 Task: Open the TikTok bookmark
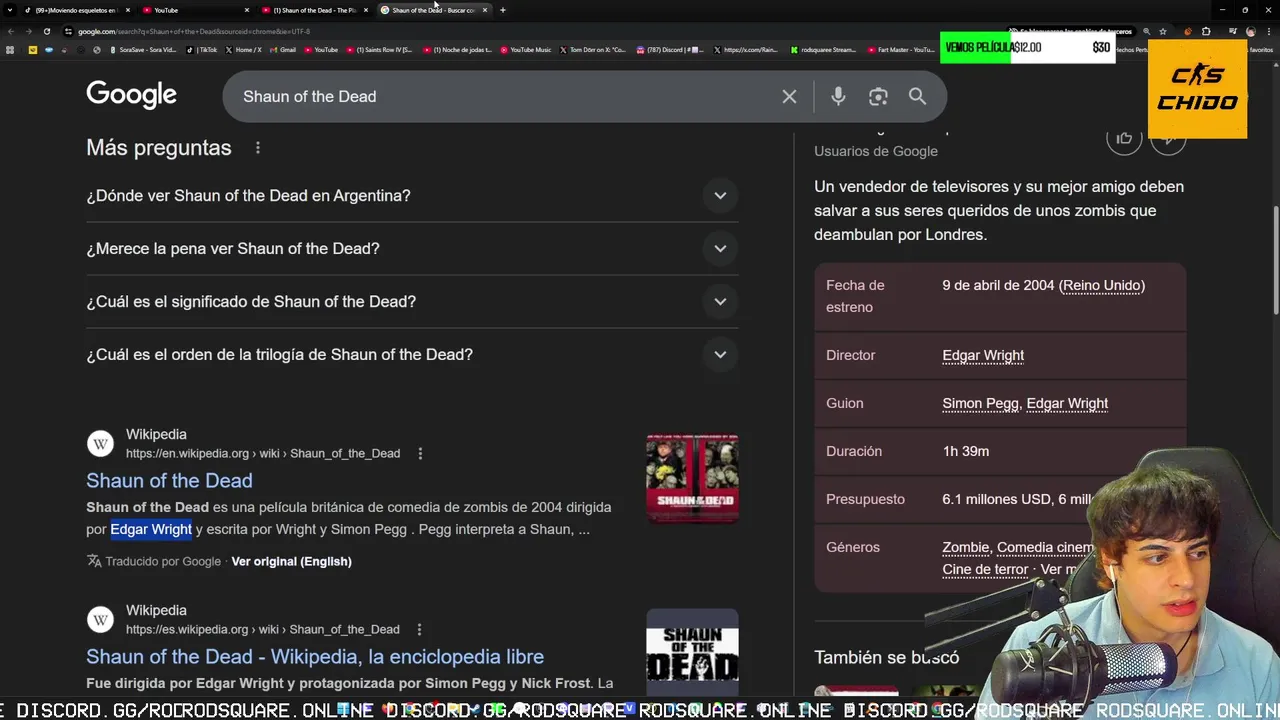coord(204,49)
